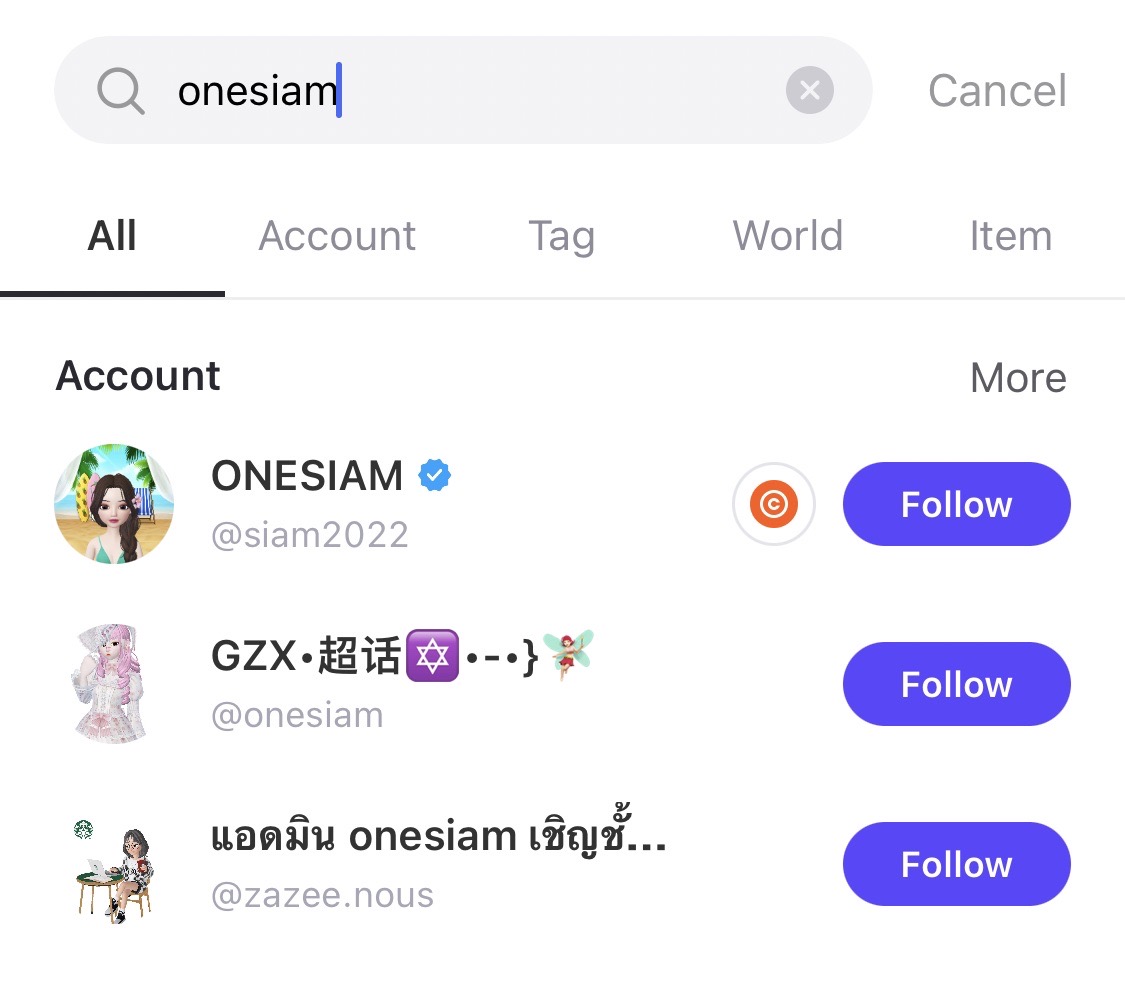1125x1008 pixels.
Task: Switch to the Account tab
Action: coord(337,237)
